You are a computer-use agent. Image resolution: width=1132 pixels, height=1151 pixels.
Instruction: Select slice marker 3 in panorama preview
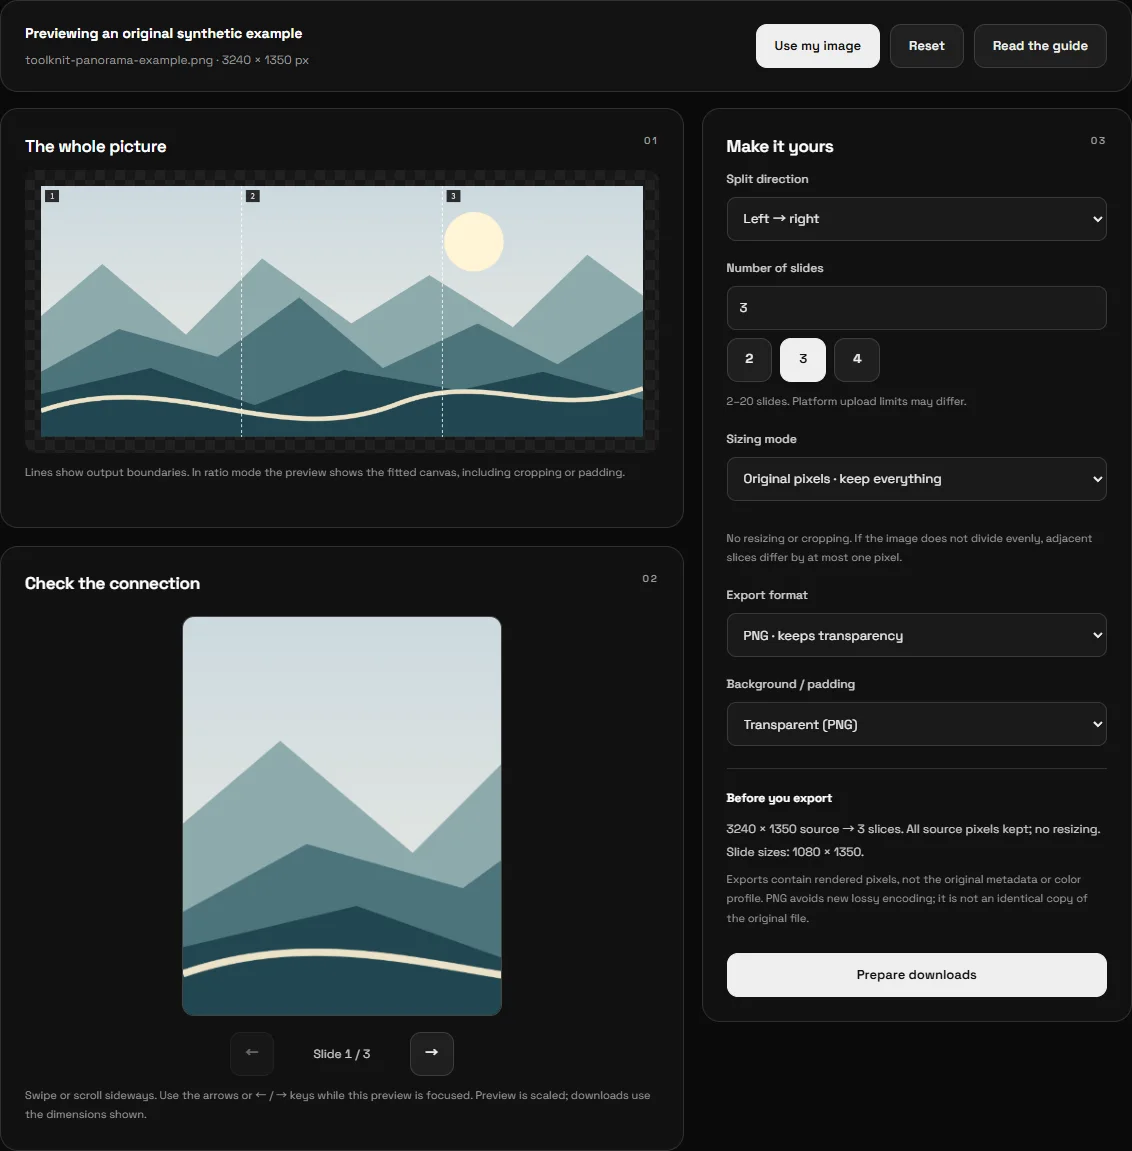tap(454, 196)
